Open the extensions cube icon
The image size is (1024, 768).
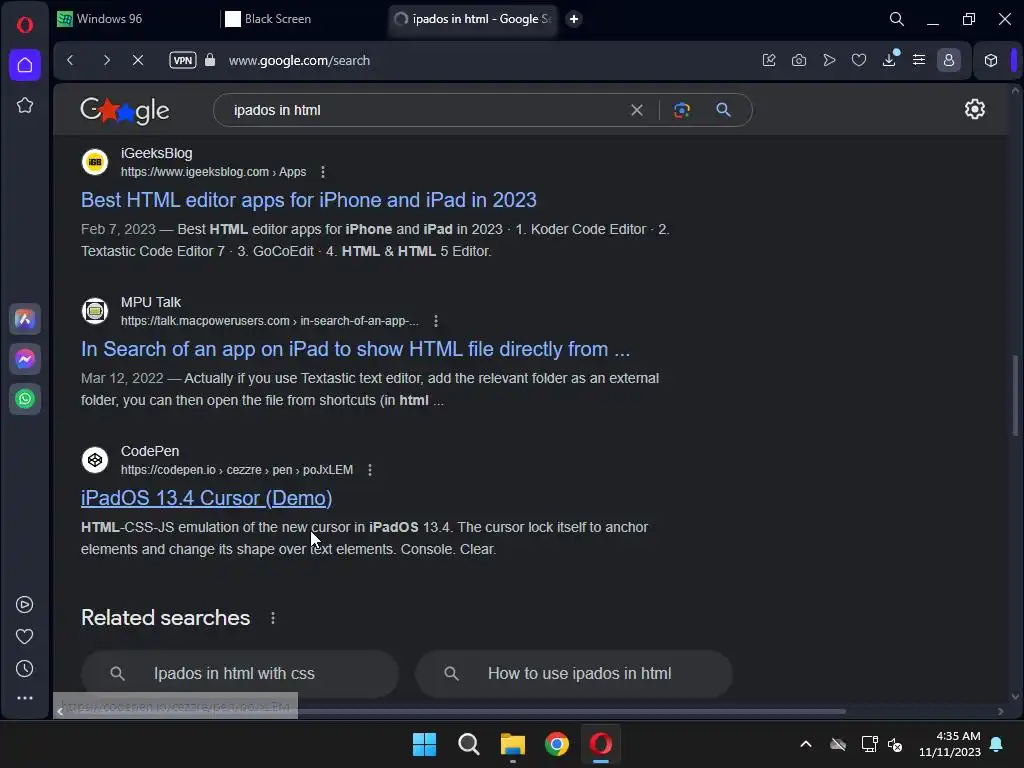tap(991, 60)
